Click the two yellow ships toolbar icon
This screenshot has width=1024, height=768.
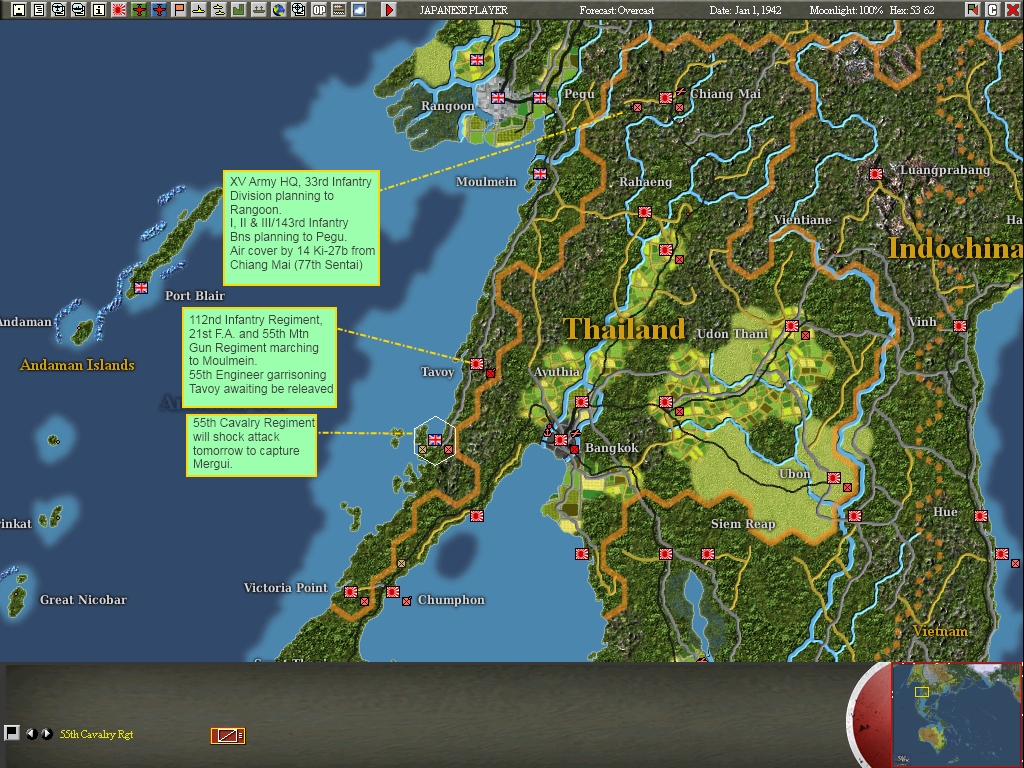[x=219, y=10]
